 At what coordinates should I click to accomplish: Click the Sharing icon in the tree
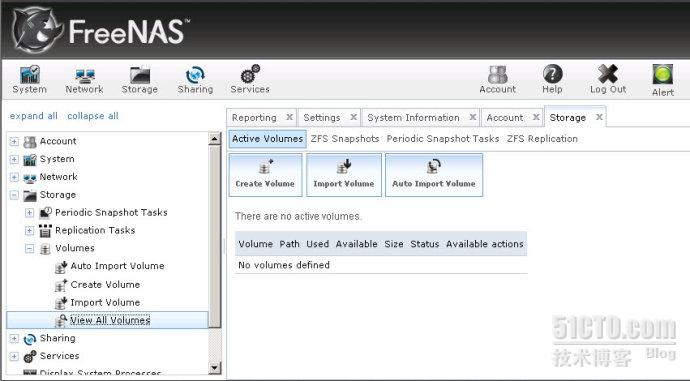29,339
